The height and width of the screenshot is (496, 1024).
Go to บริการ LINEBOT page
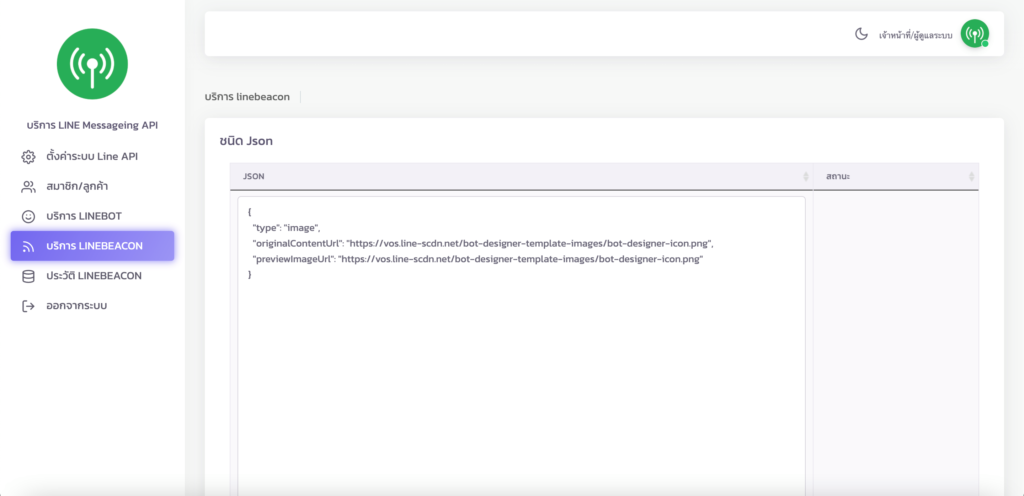pyautogui.click(x=92, y=216)
